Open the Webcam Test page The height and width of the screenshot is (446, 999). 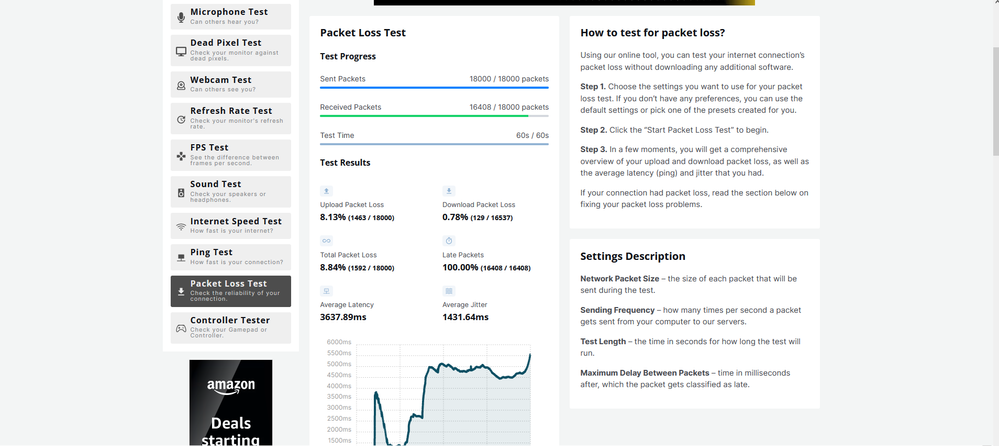point(231,84)
